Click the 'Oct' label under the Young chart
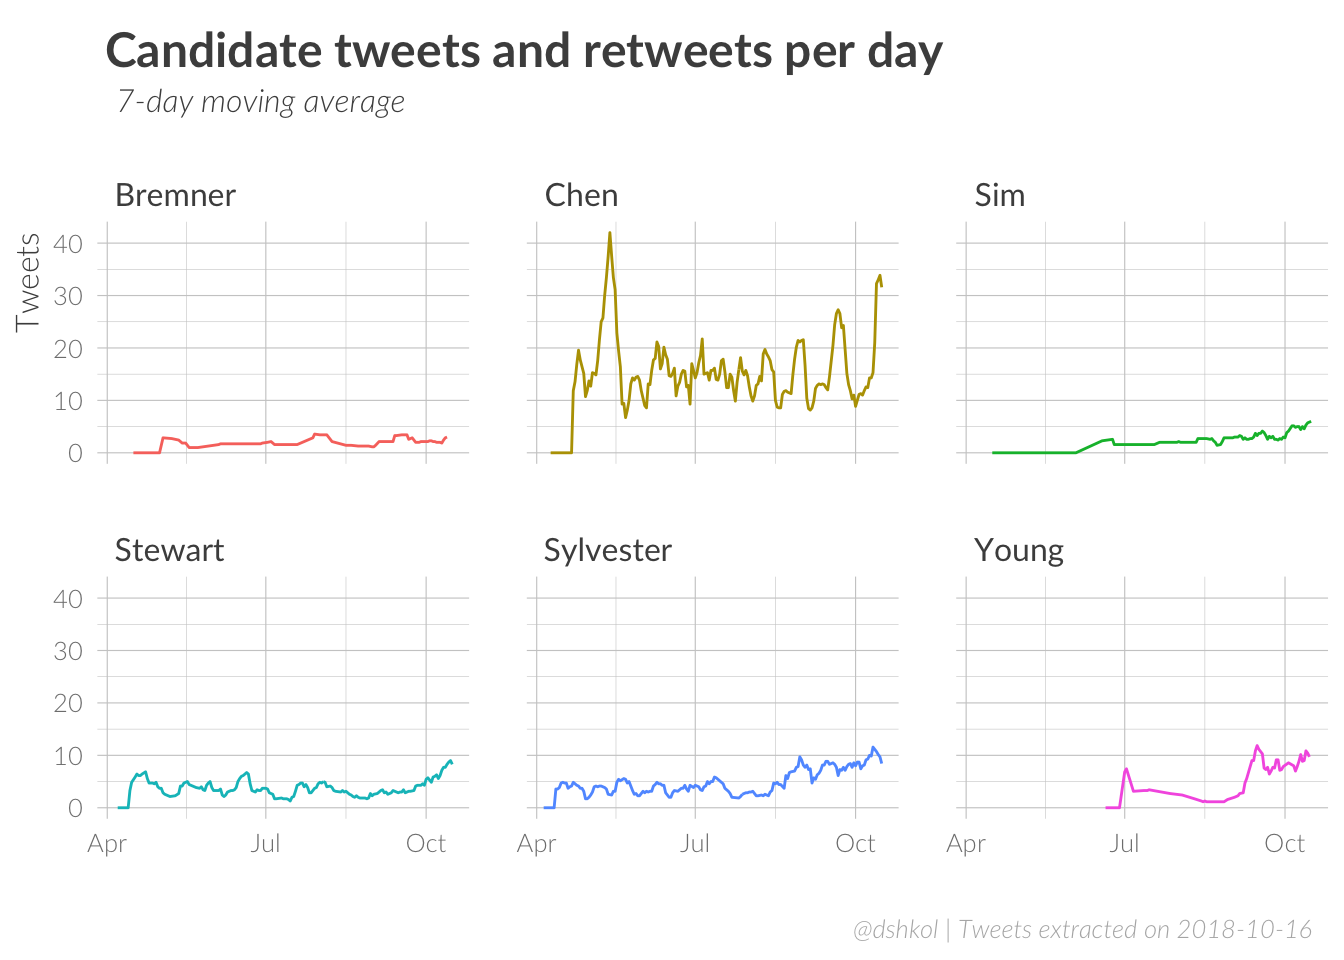 coord(1284,844)
